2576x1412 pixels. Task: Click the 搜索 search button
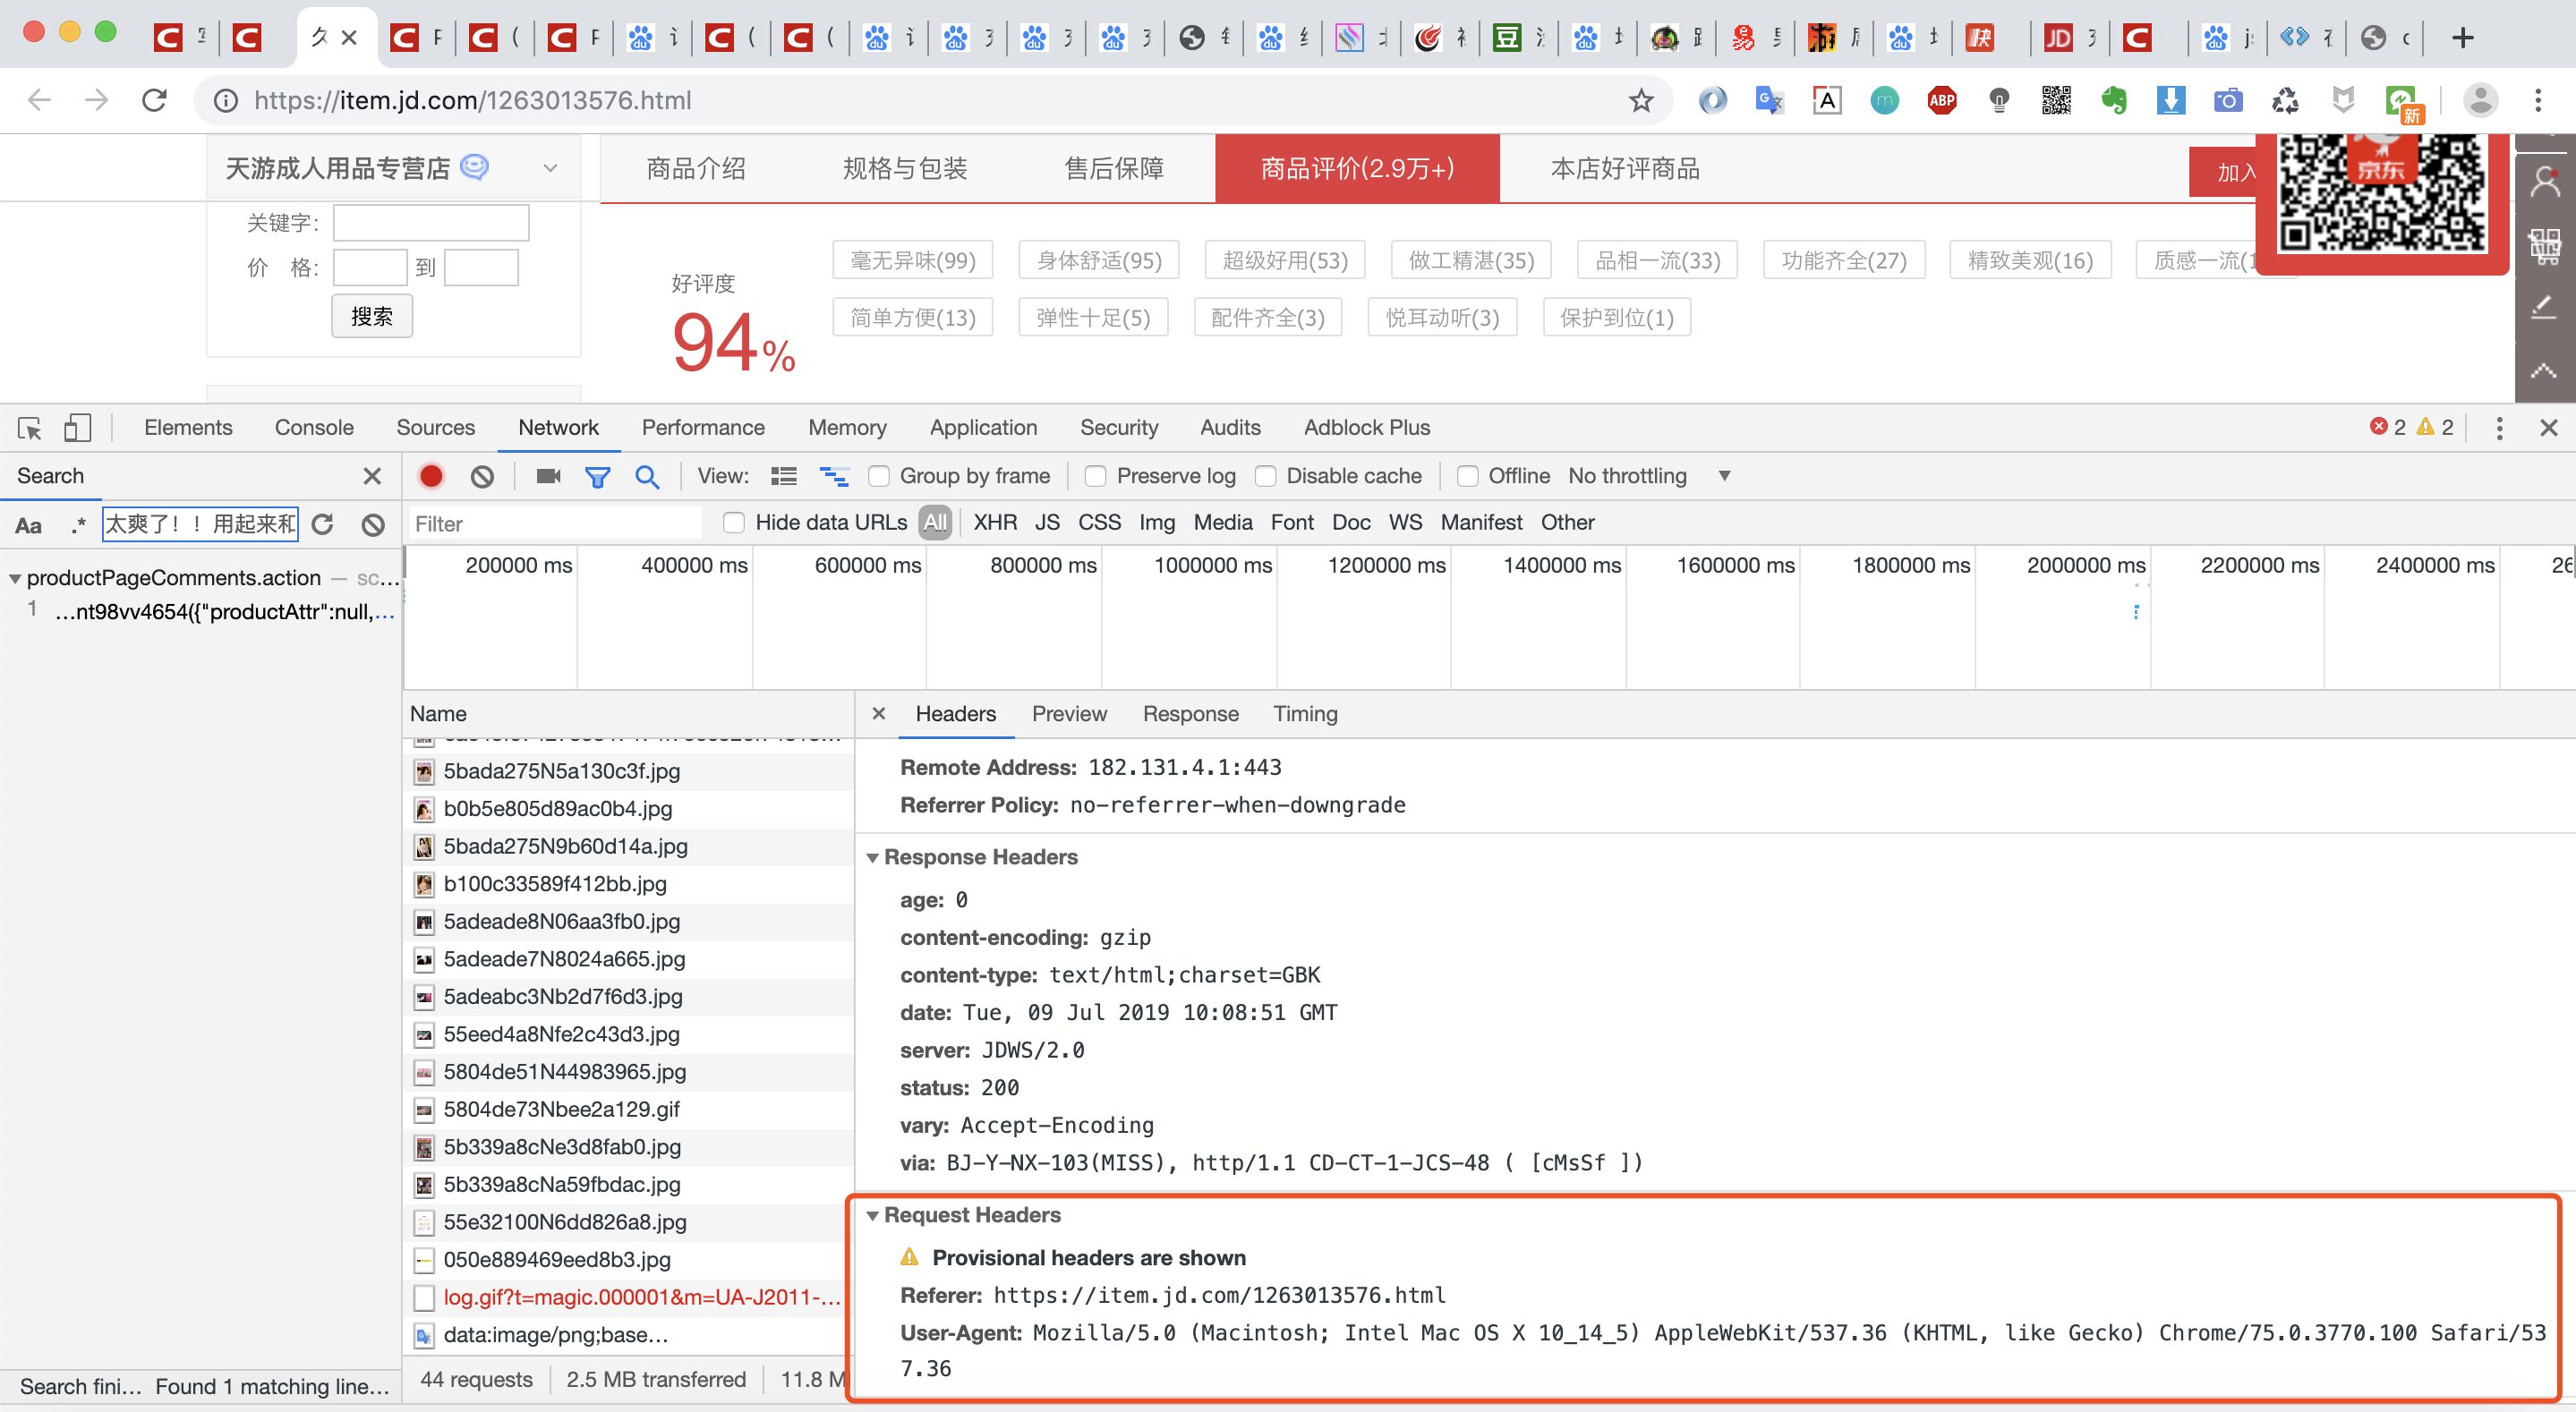pos(372,315)
